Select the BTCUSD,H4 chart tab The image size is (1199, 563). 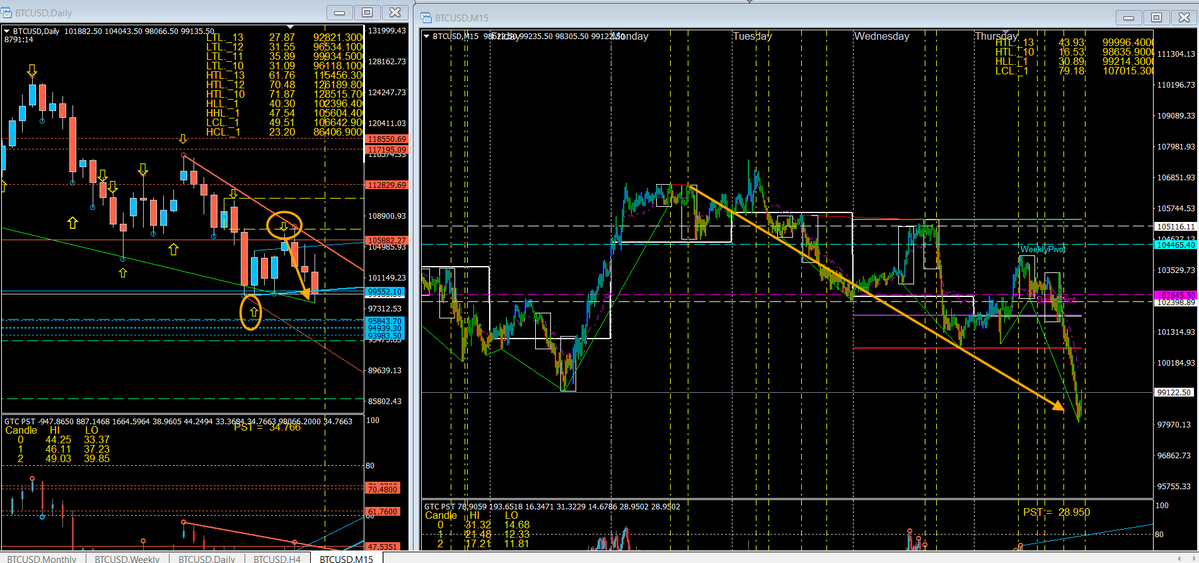click(x=279, y=558)
